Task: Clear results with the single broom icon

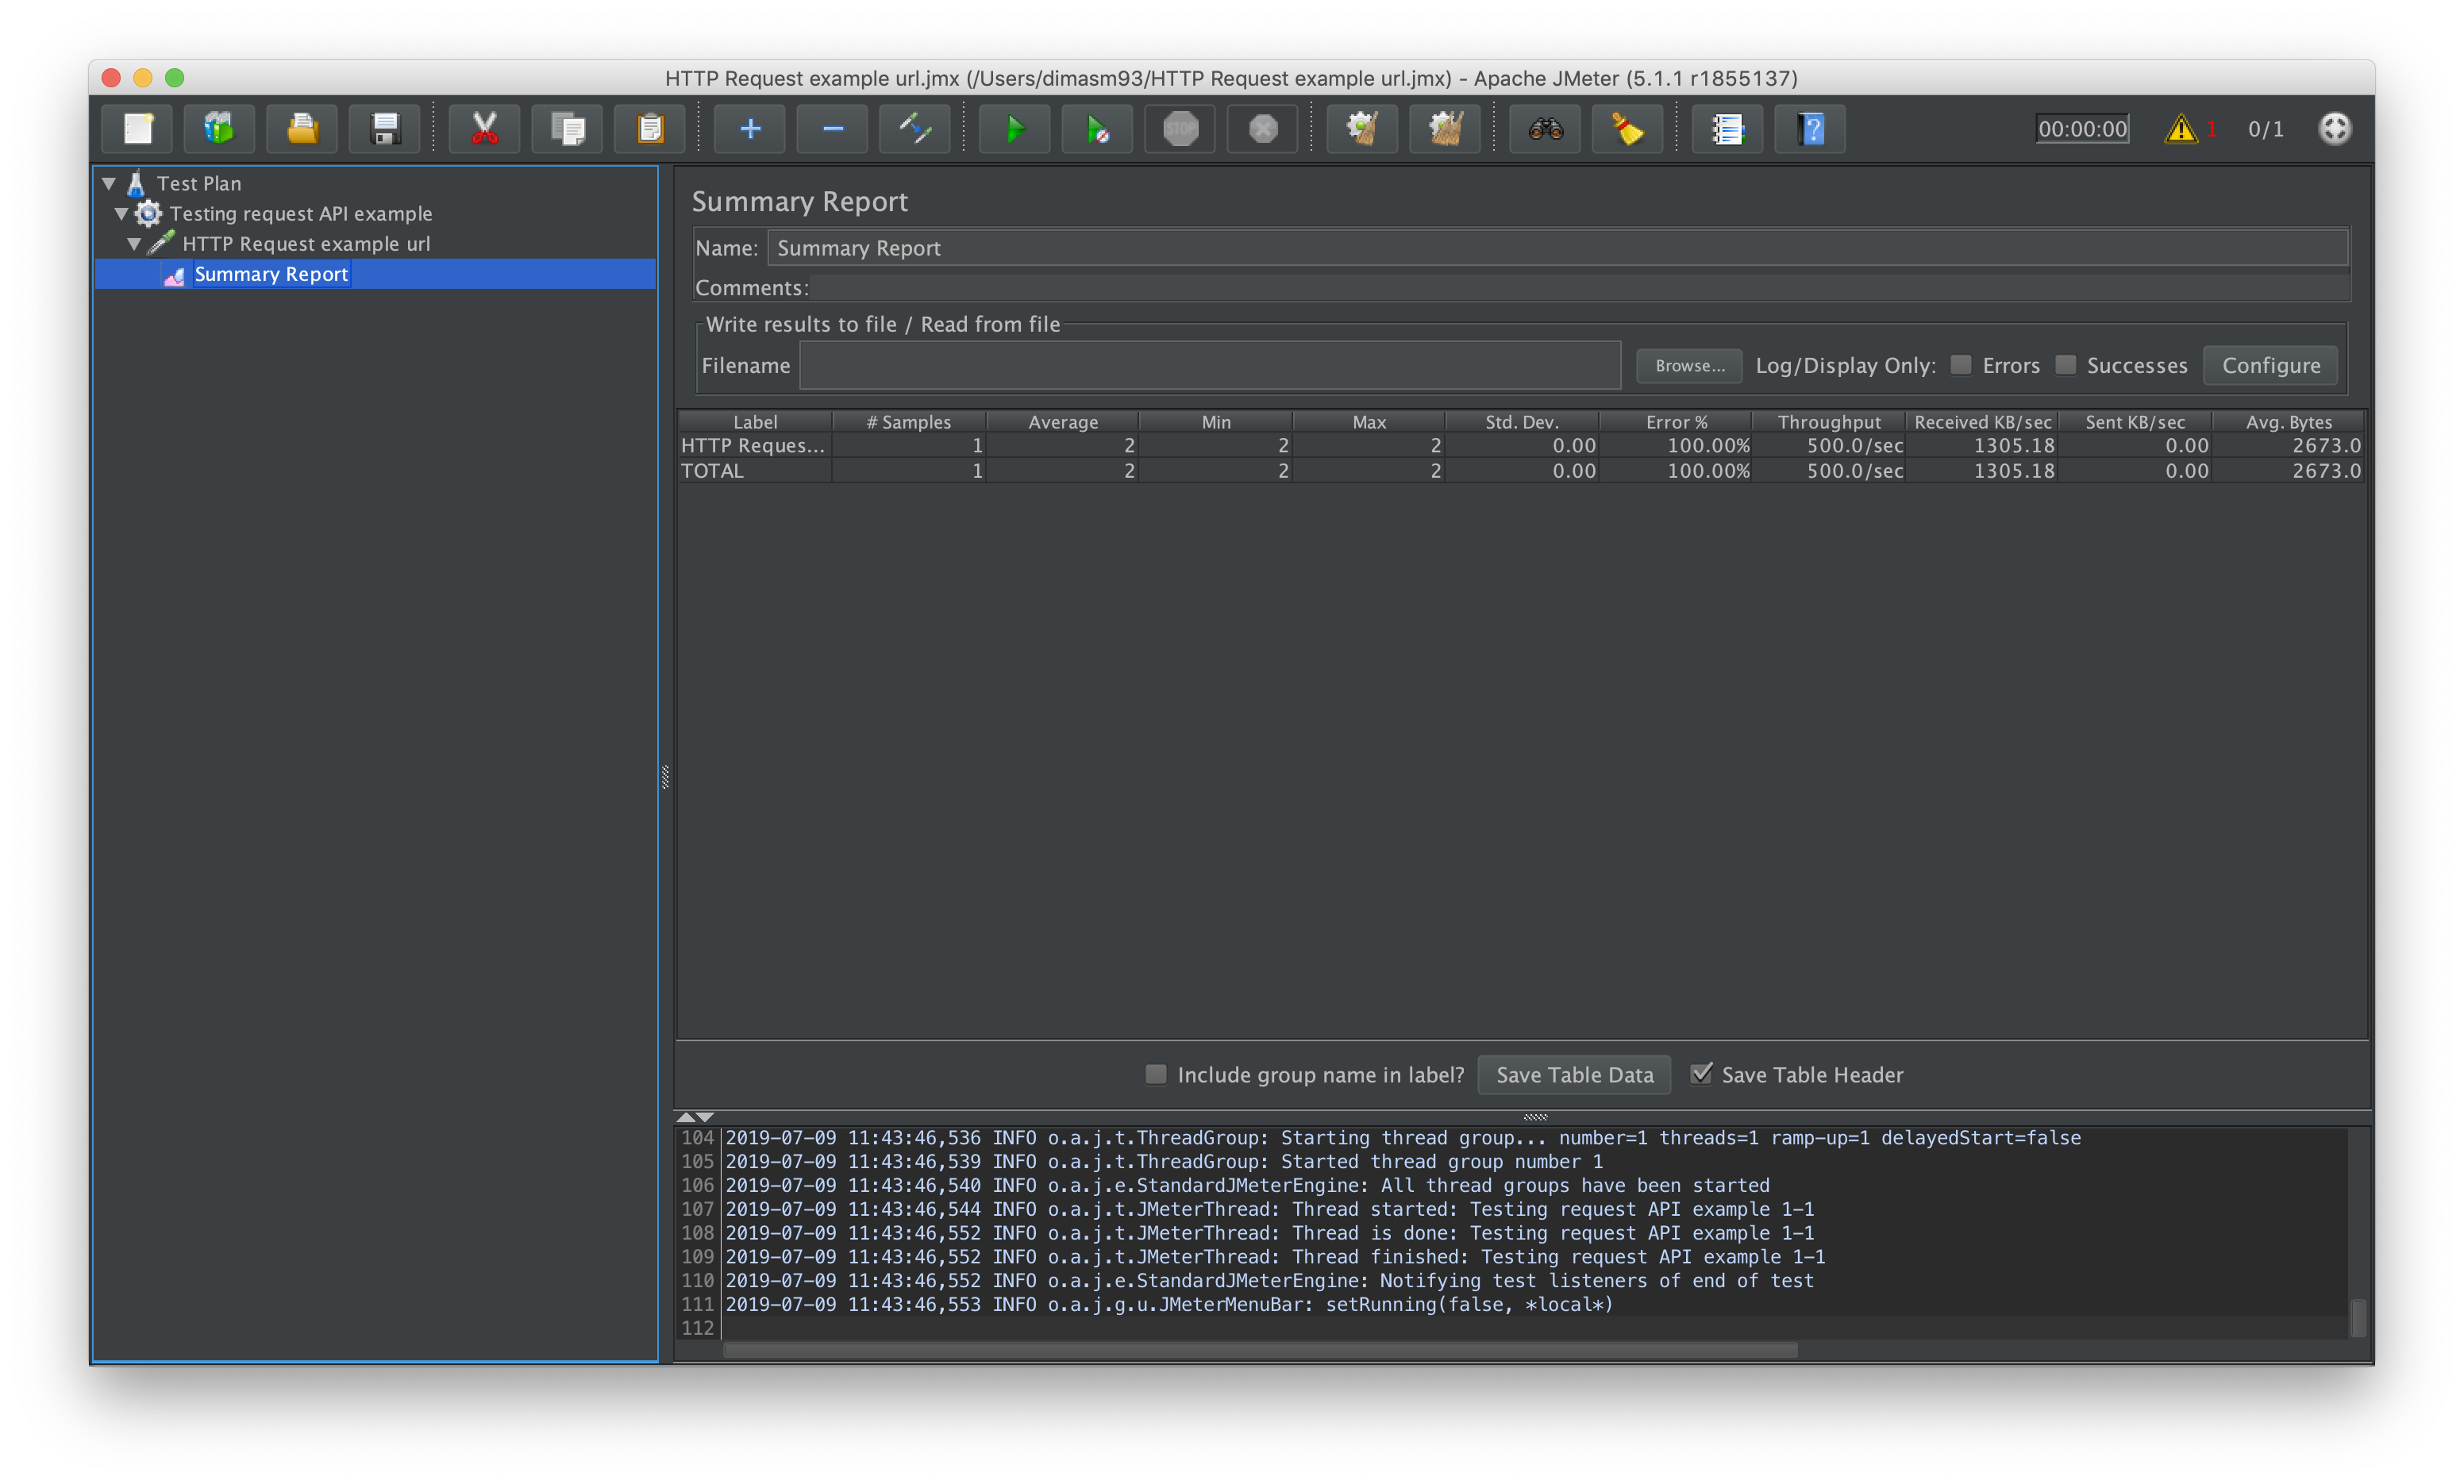Action: (x=1362, y=129)
